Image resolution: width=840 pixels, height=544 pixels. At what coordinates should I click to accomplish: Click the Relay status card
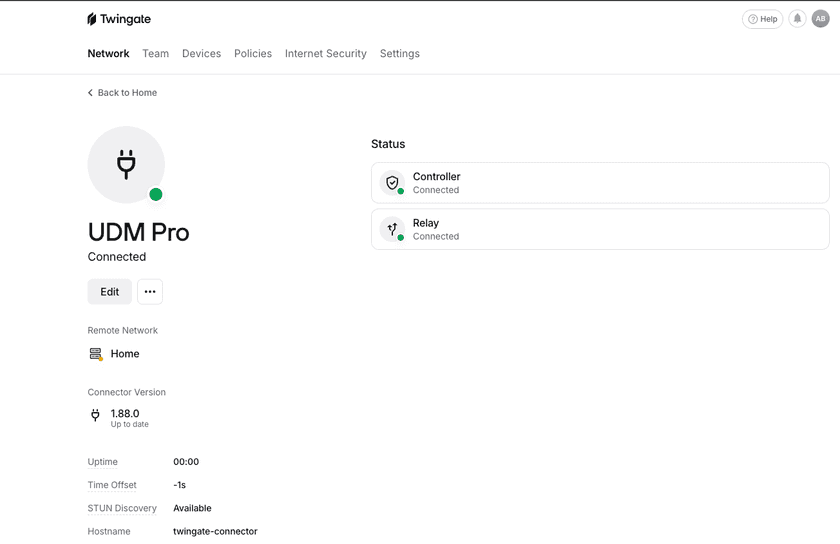click(600, 229)
